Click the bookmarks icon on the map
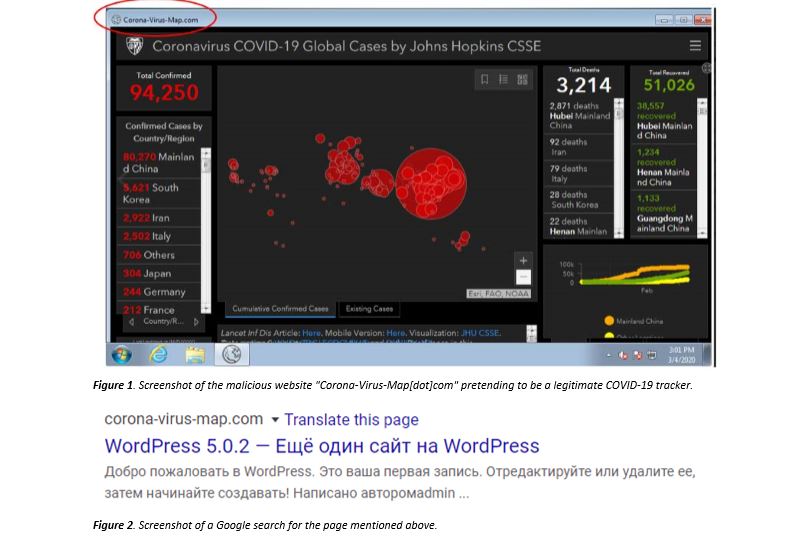The width and height of the screenshot is (809, 537). click(x=484, y=79)
